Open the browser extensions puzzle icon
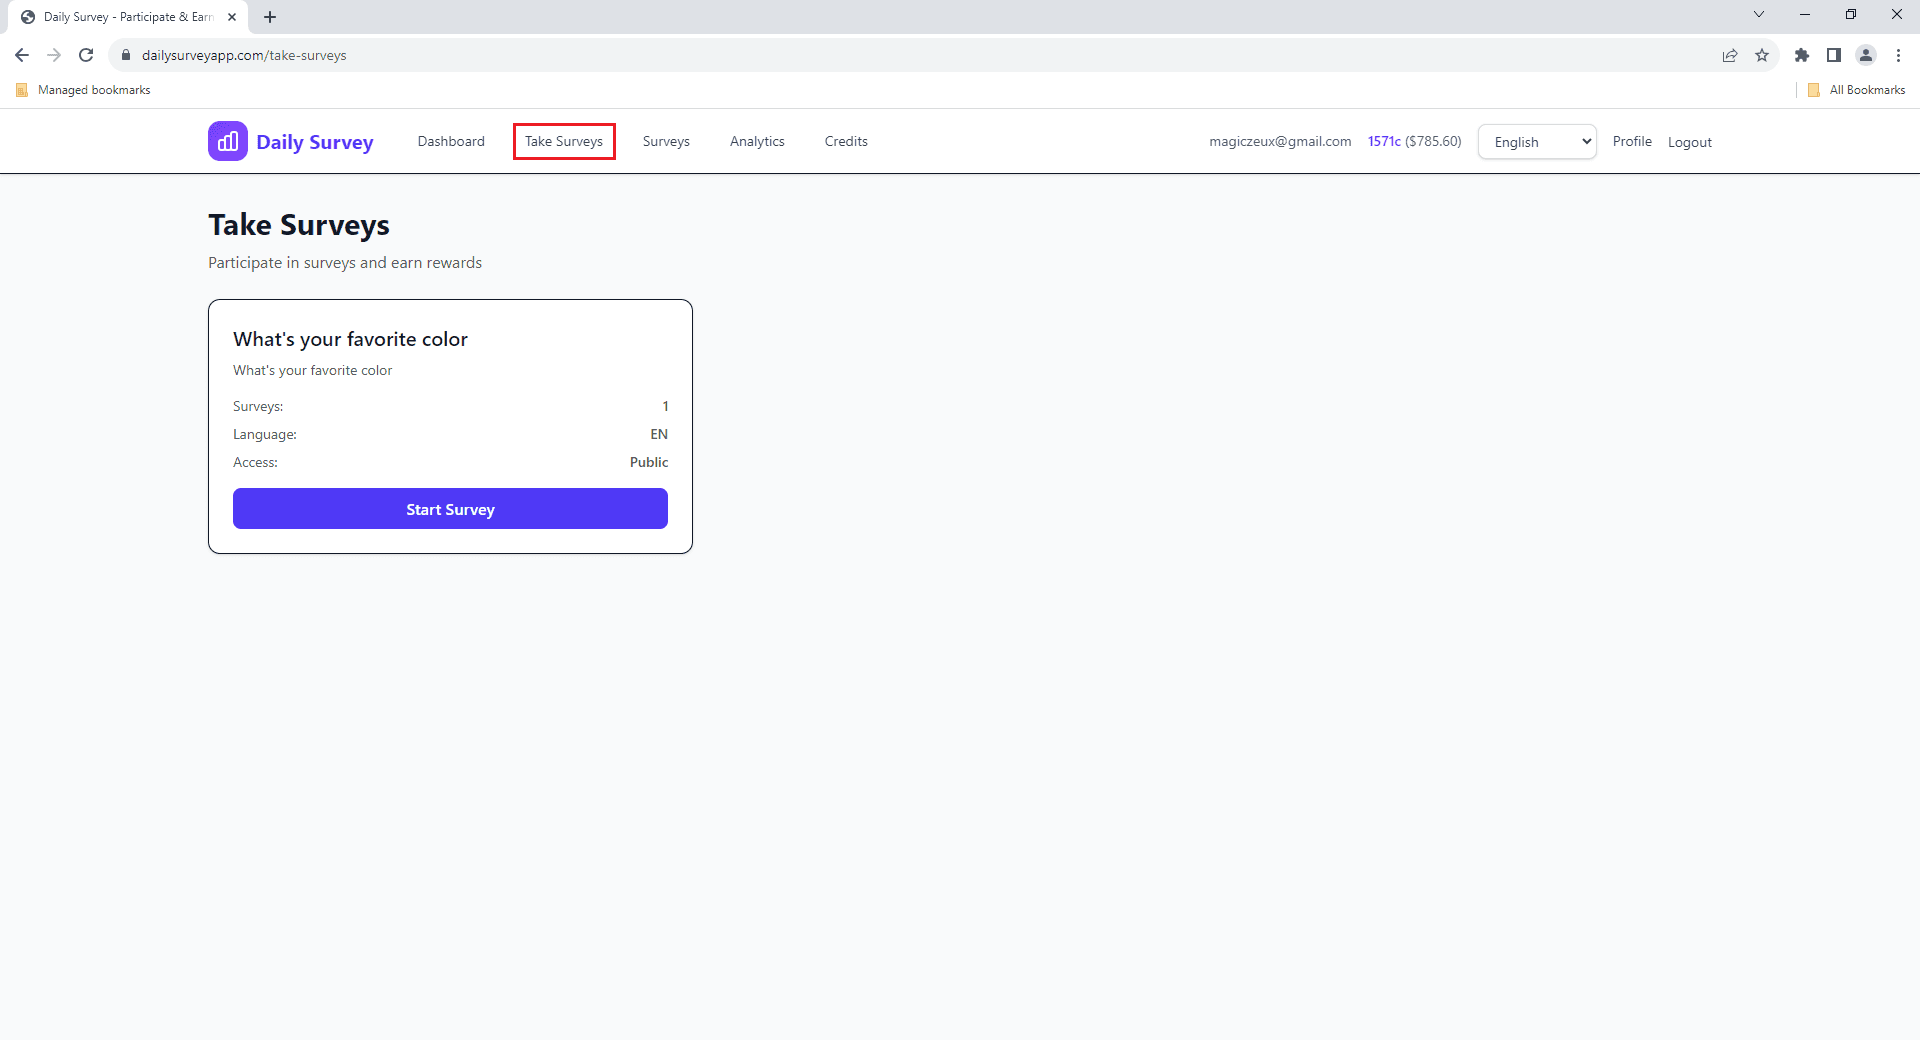Screen dimensions: 1920x1040 1803,56
